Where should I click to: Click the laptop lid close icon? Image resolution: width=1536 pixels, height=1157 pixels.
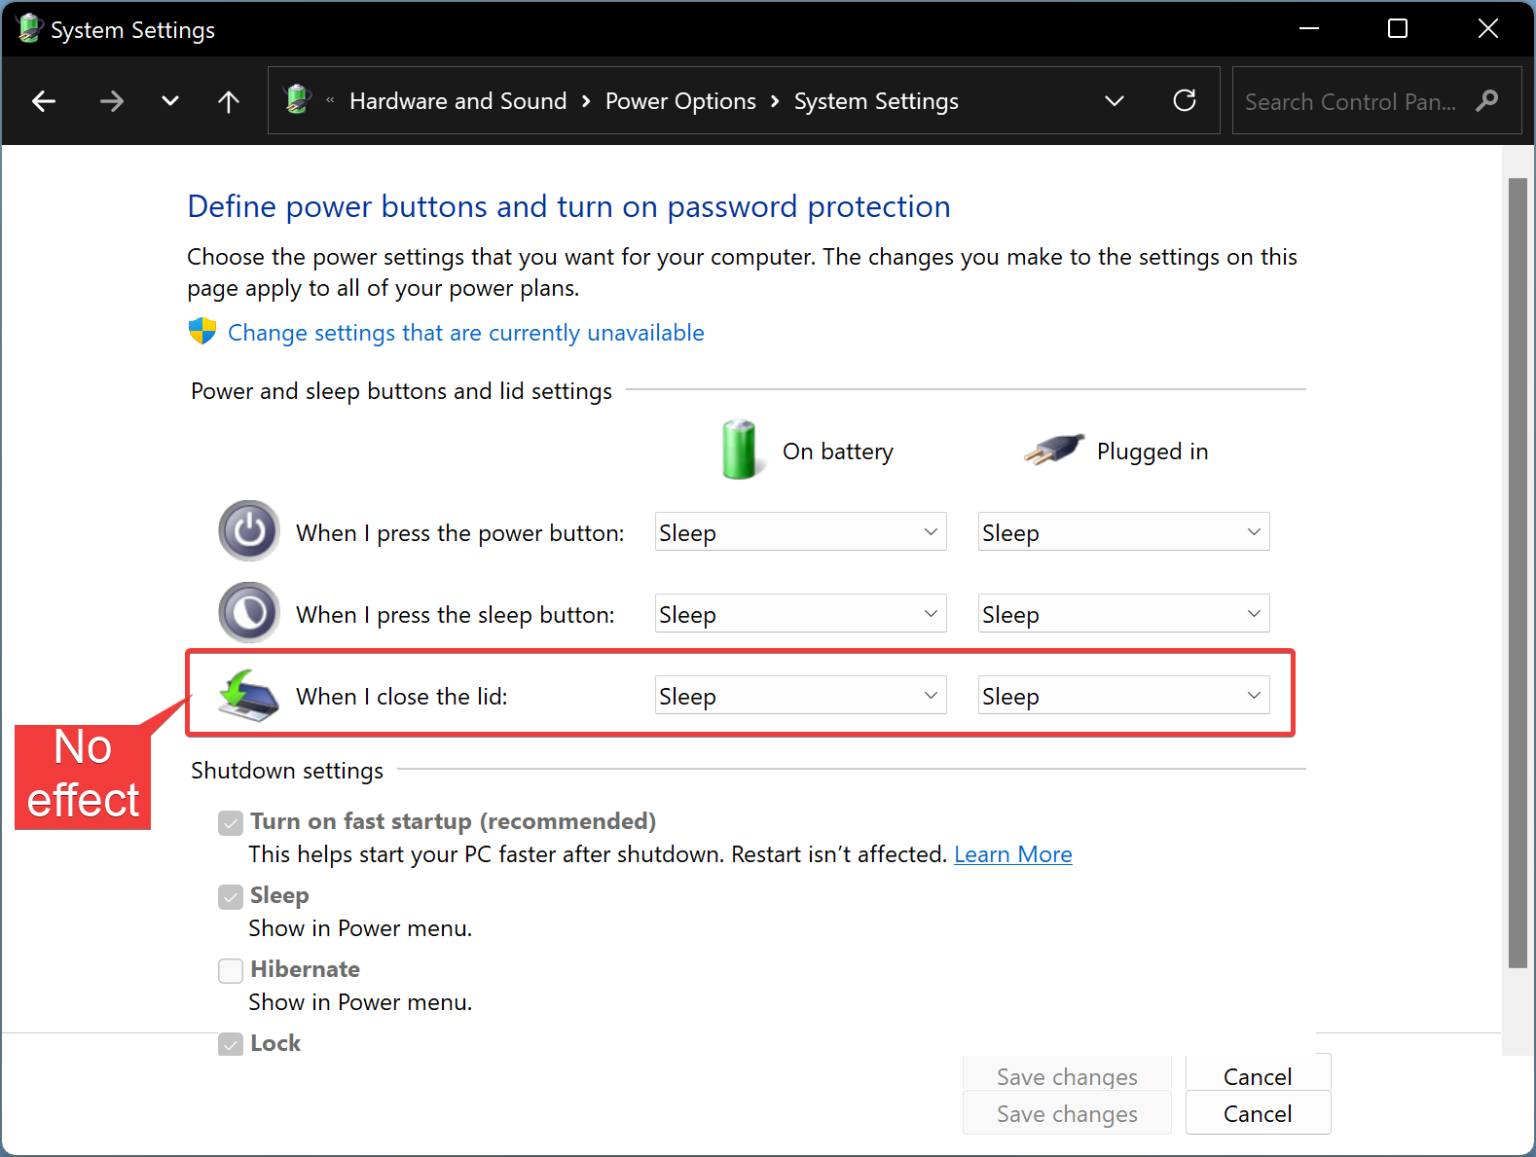(249, 695)
